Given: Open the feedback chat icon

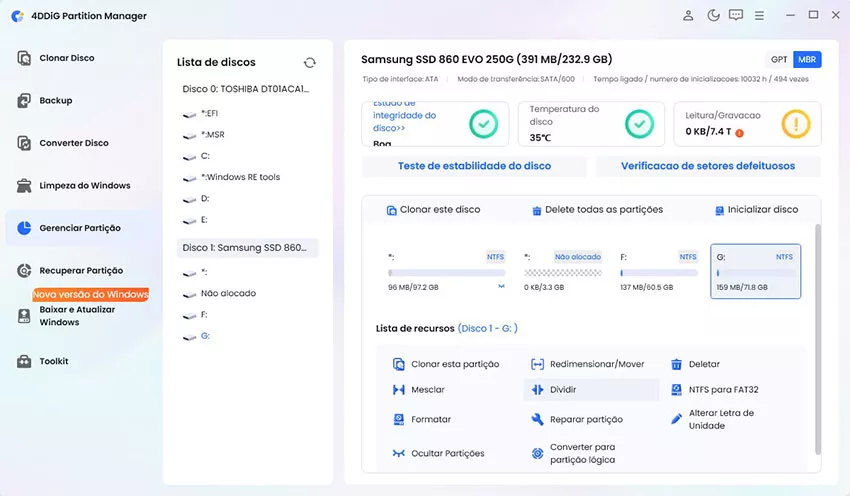Looking at the screenshot, I should click(736, 15).
